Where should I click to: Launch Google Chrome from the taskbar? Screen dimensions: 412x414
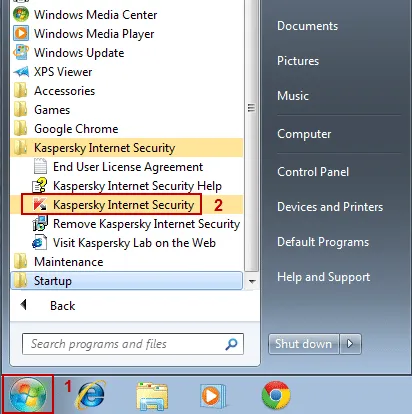pyautogui.click(x=276, y=395)
